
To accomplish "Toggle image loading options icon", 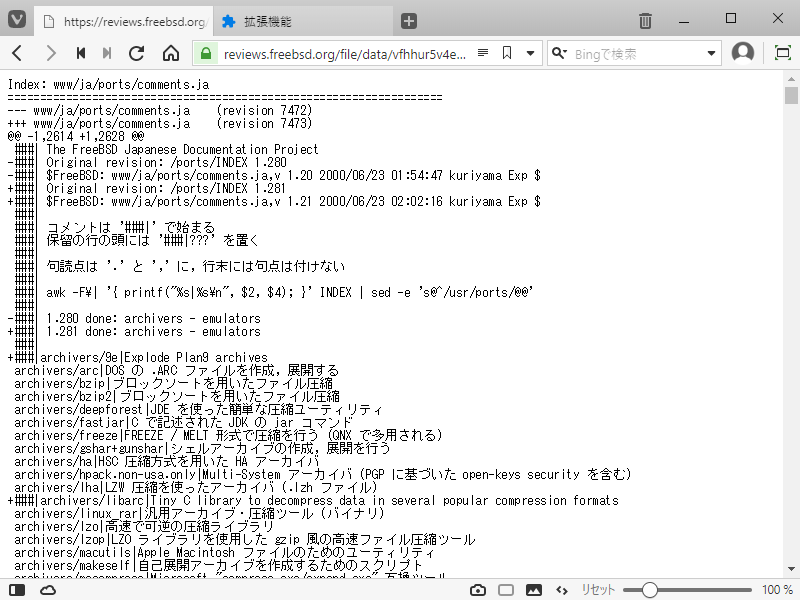I will [x=534, y=590].
